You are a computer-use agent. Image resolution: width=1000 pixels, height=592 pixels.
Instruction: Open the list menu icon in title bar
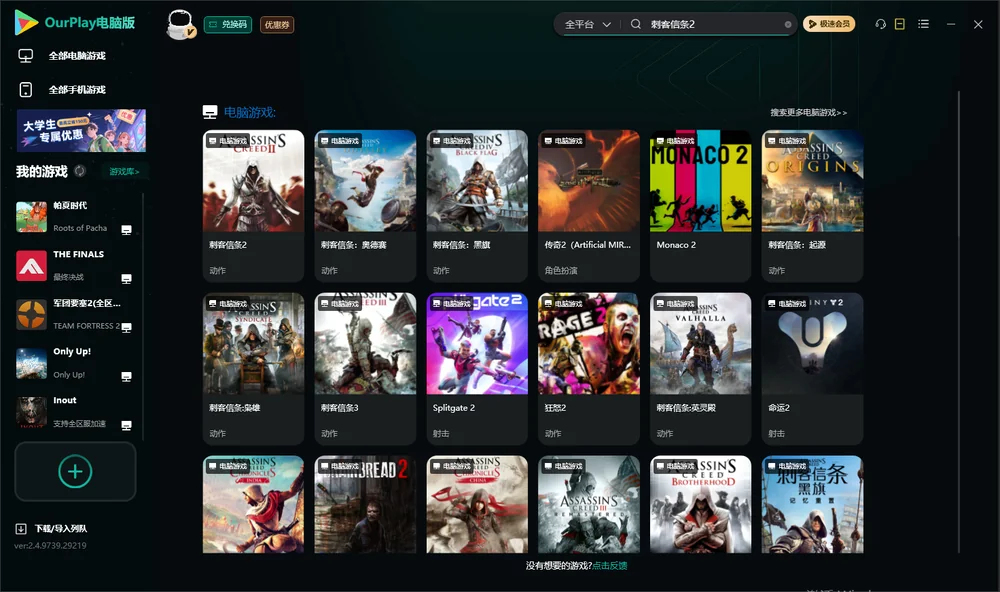923,24
